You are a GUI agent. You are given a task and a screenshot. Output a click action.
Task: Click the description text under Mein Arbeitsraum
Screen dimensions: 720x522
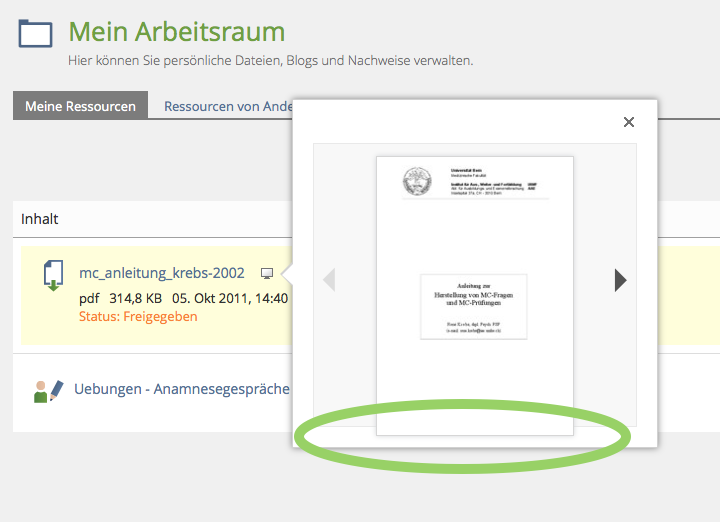(270, 61)
